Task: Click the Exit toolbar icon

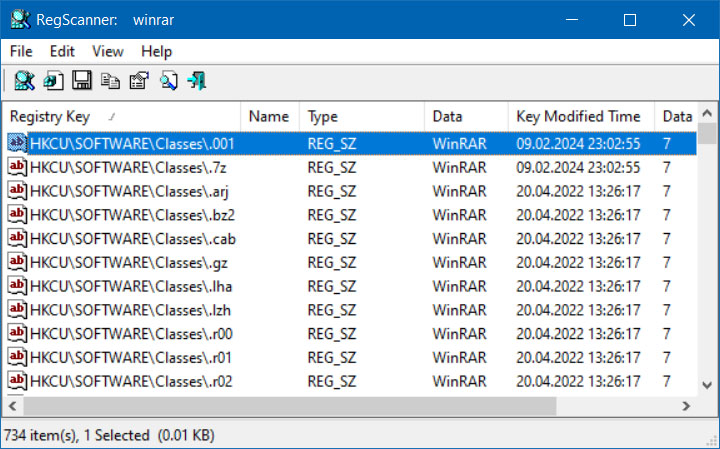Action: (x=197, y=81)
